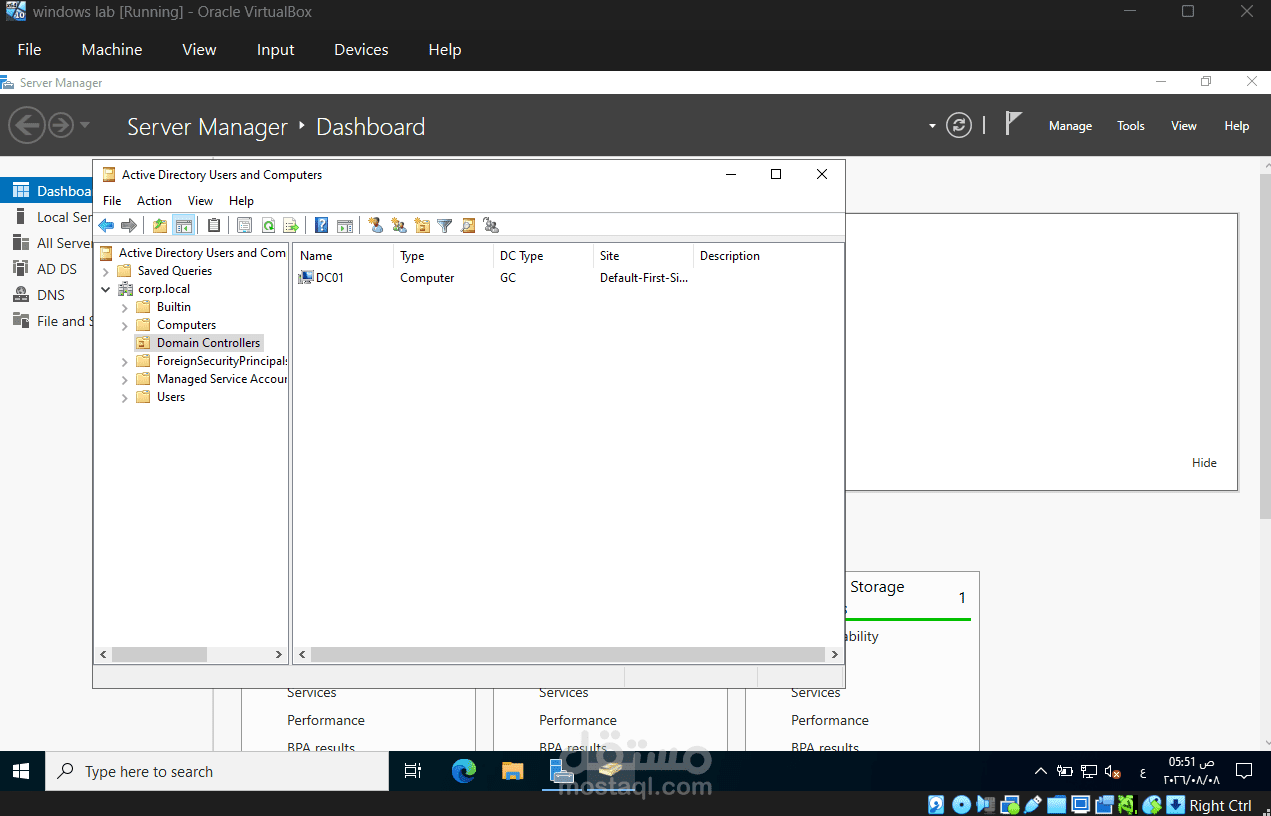Open Microsoft Edge from taskbar

point(464,771)
